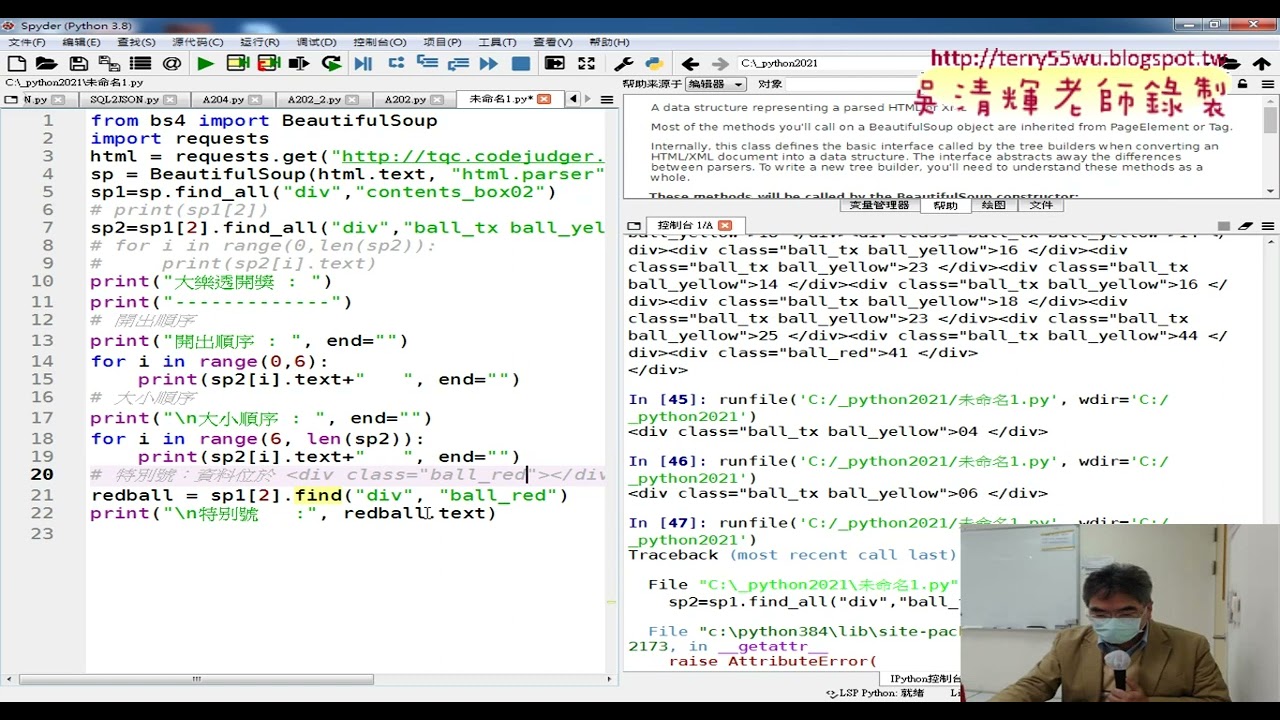Stop debugging with blue square icon

point(520,63)
